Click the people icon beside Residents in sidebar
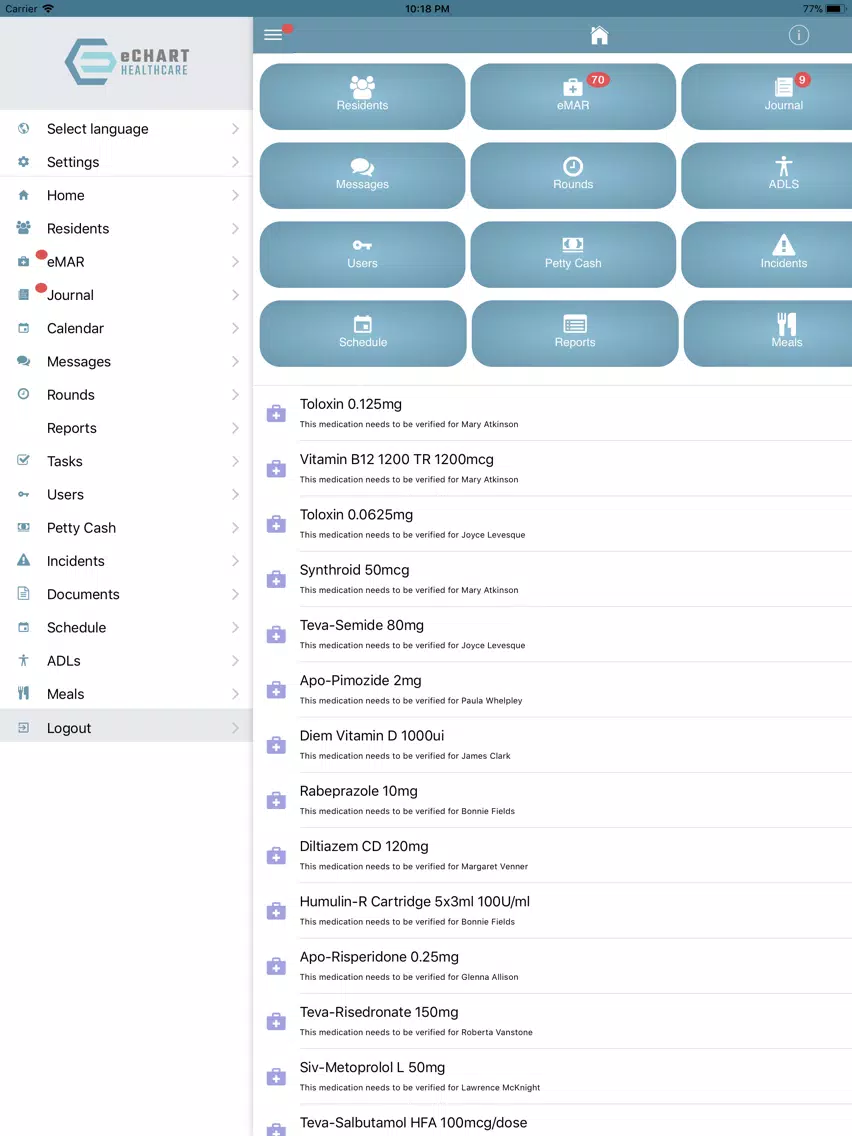 pyautogui.click(x=23, y=227)
